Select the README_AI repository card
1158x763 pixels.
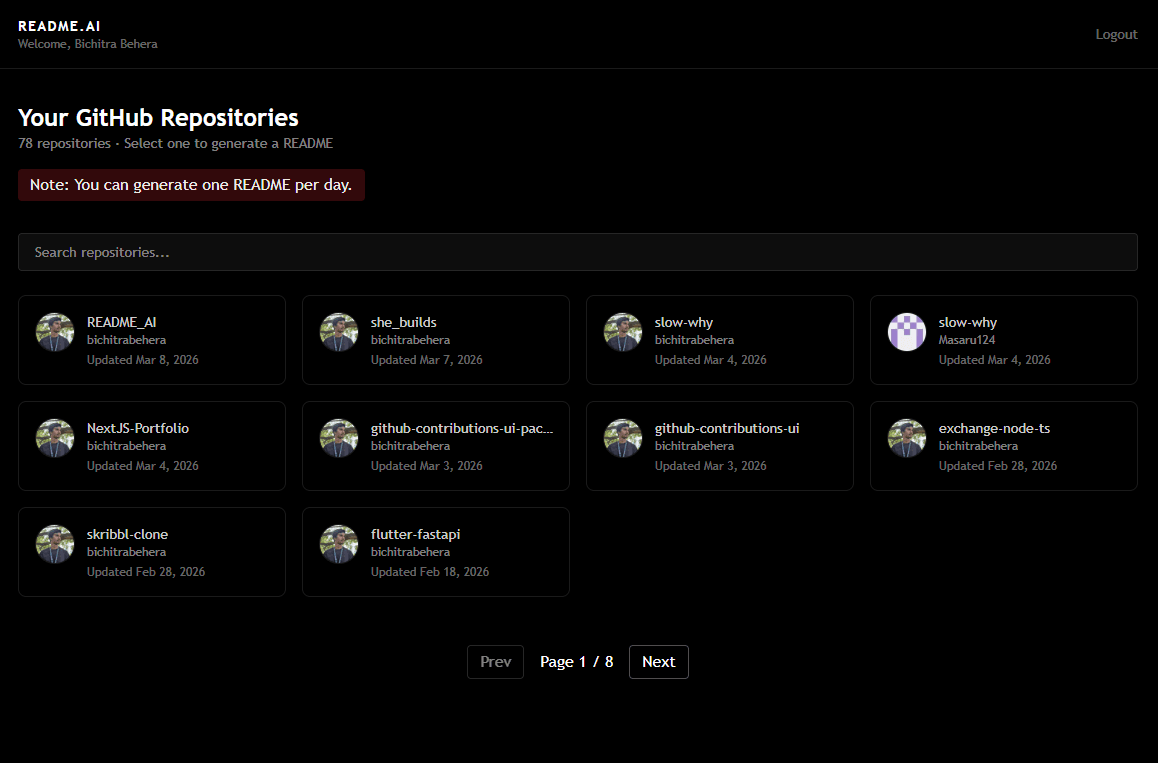152,340
